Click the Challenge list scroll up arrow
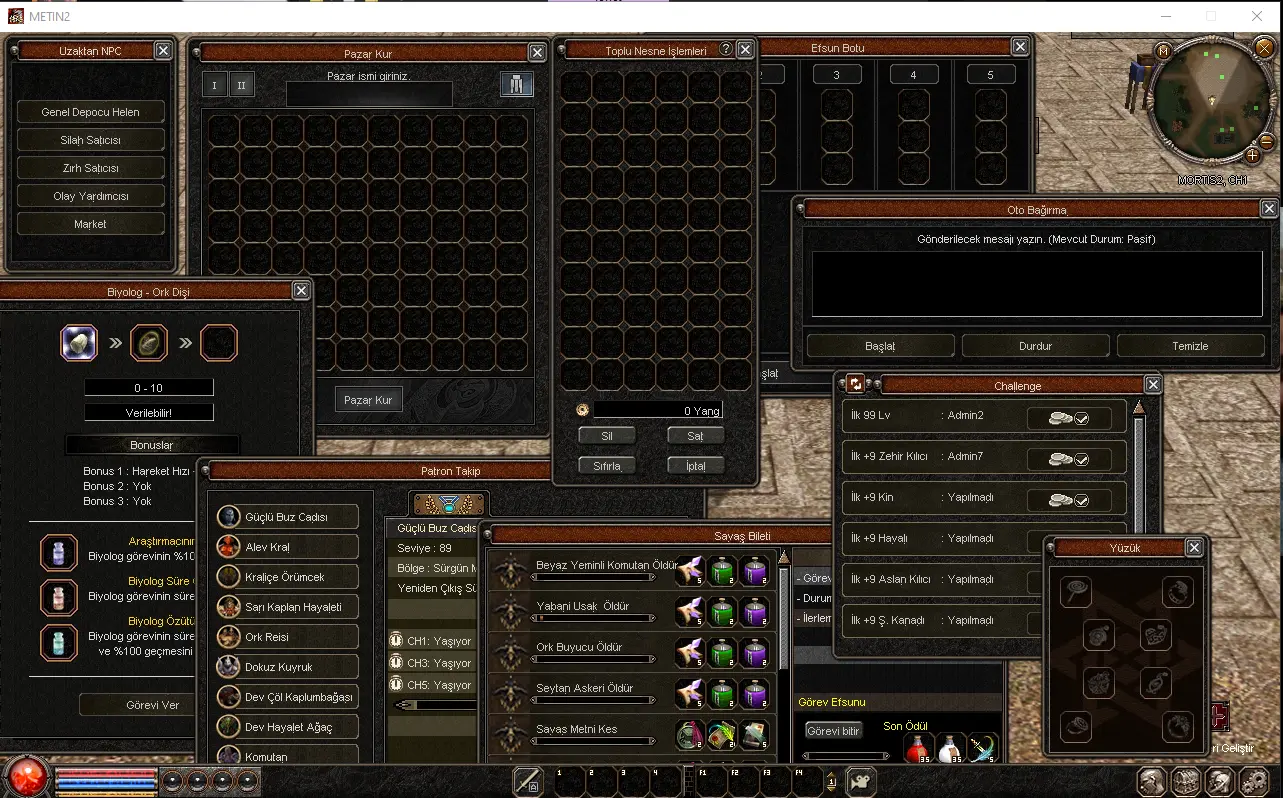Screen dimensions: 1283x798 (x=1138, y=408)
